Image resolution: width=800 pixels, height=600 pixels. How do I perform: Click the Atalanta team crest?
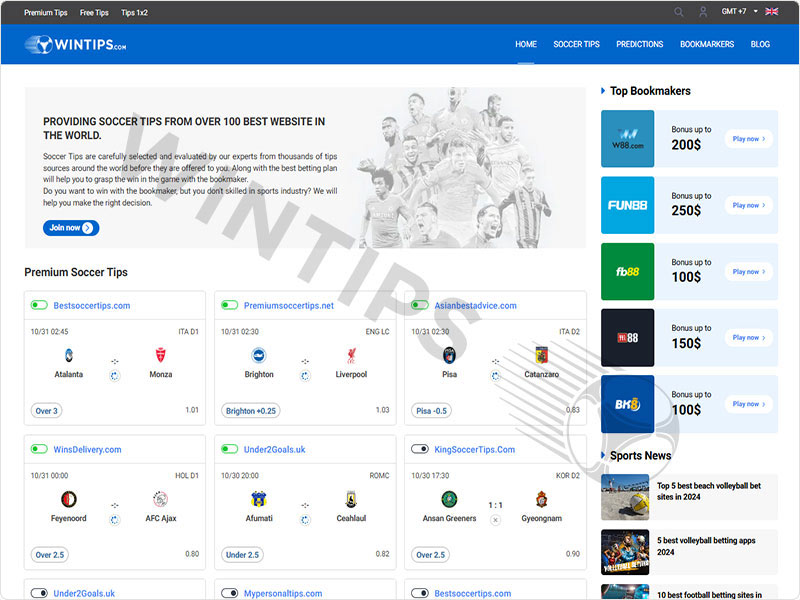68,355
